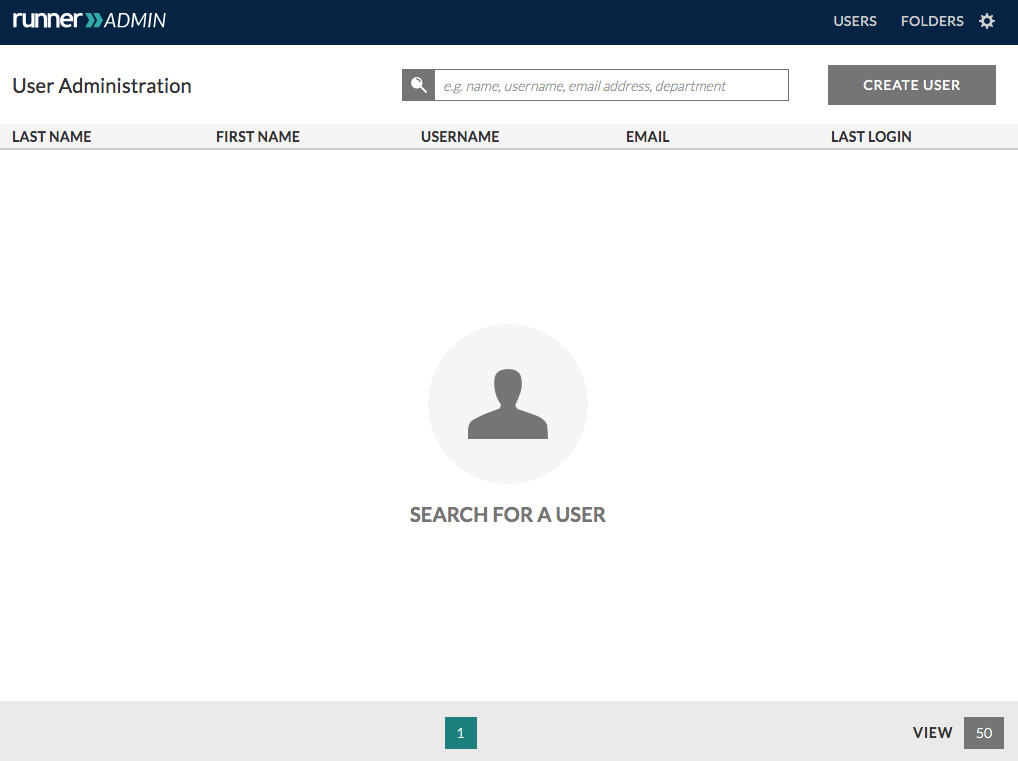Focus the user search input field
The height and width of the screenshot is (761, 1018).
tap(612, 85)
